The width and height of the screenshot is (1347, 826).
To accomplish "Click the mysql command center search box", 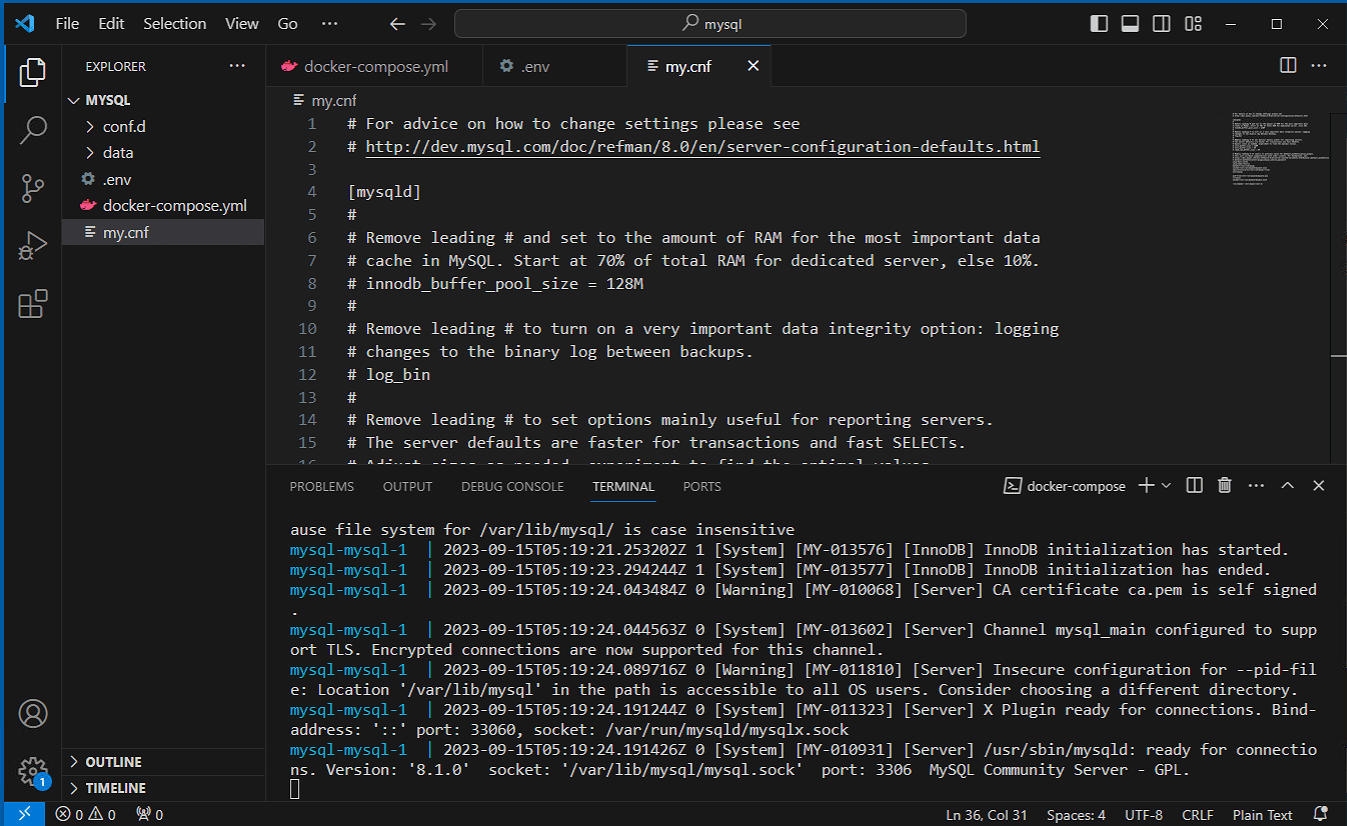I will pos(710,24).
